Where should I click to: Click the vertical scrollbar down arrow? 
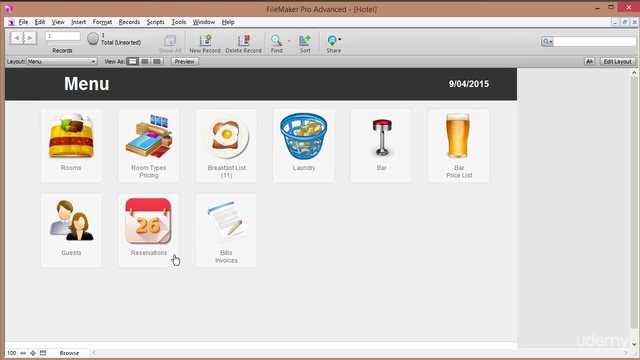click(634, 344)
